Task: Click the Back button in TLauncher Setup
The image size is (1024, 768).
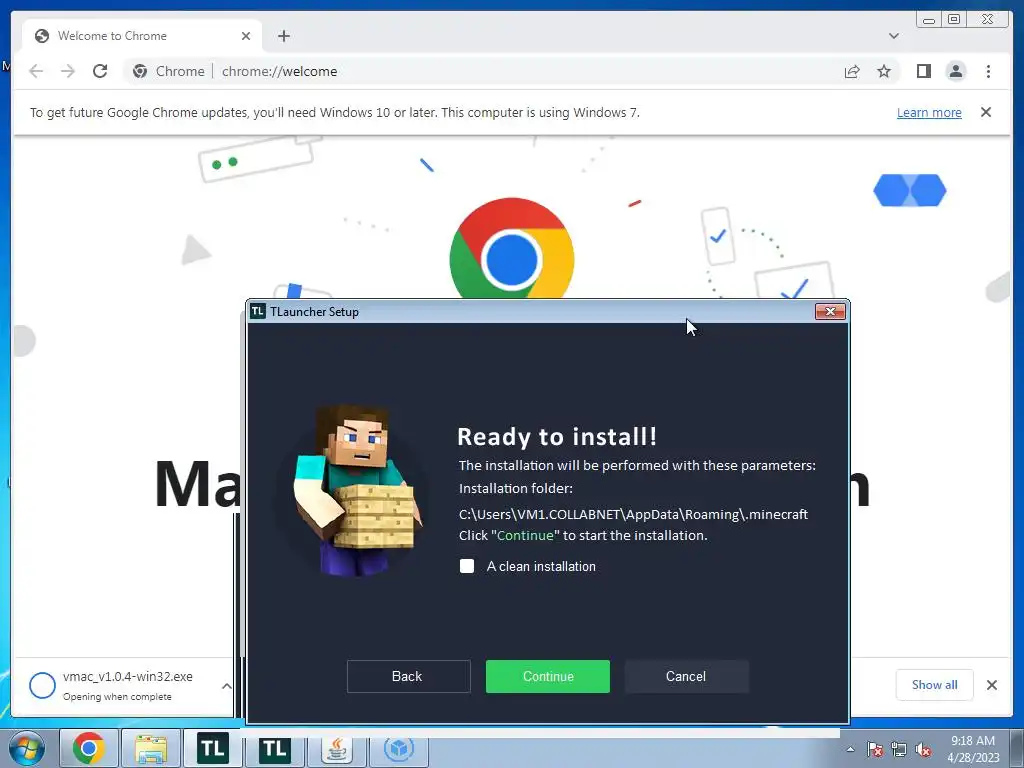Action: click(408, 676)
